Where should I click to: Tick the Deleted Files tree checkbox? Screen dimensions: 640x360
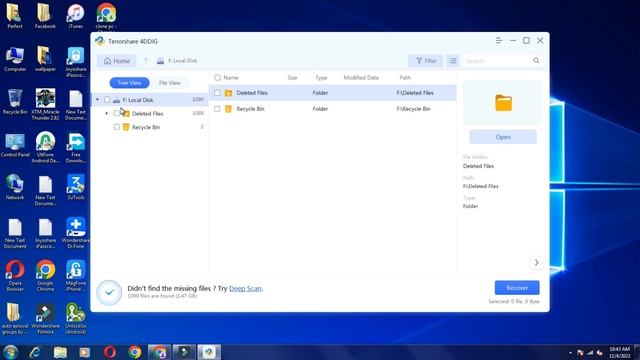[117, 113]
